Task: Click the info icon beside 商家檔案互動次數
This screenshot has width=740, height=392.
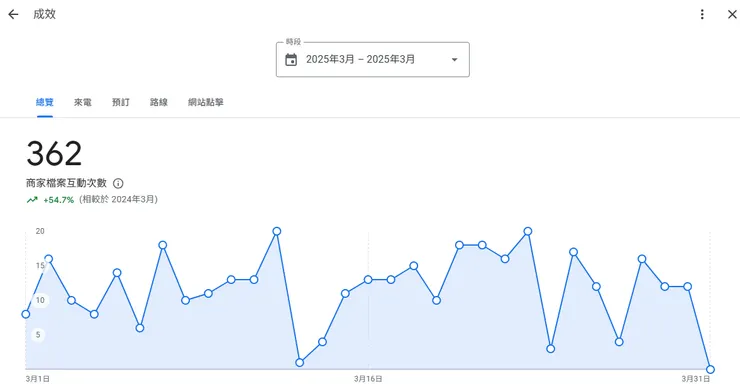Action: (118, 183)
